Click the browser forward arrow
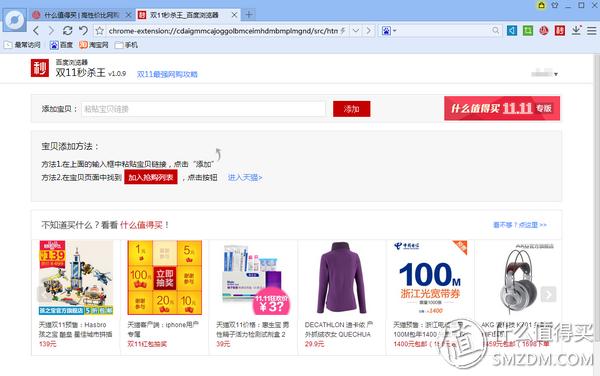 pos(51,31)
